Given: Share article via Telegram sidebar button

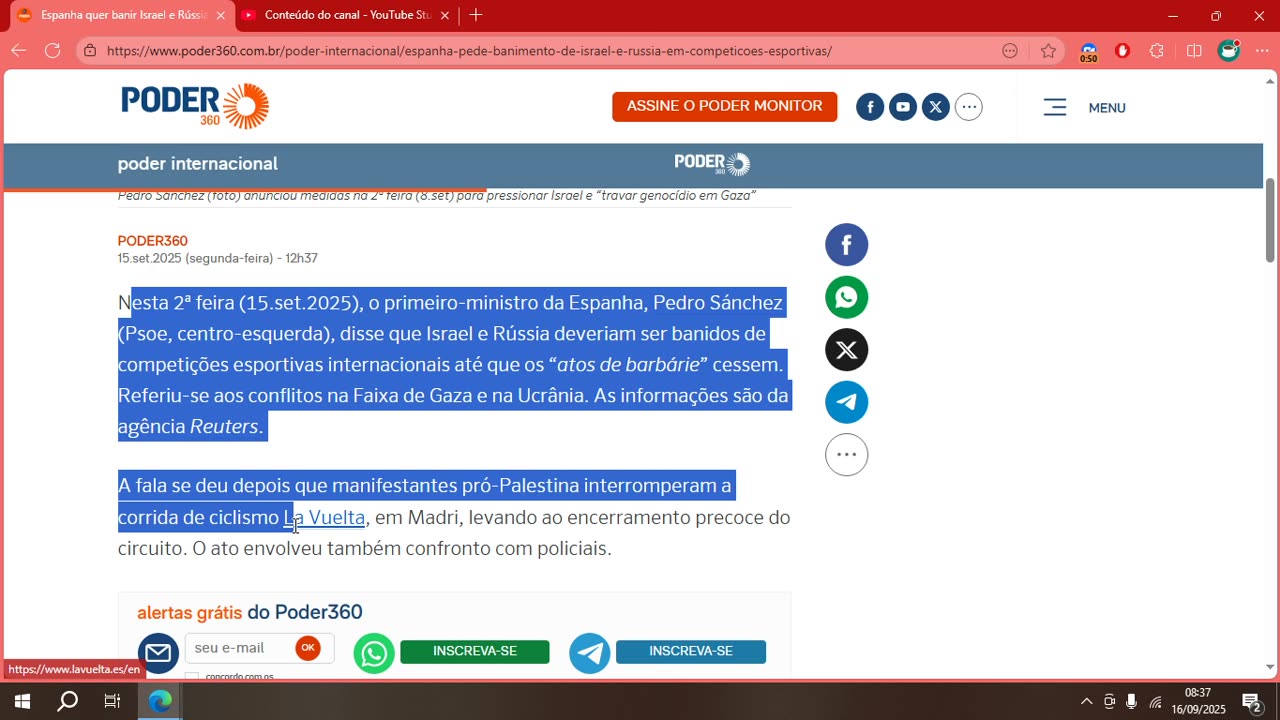Looking at the screenshot, I should point(846,402).
